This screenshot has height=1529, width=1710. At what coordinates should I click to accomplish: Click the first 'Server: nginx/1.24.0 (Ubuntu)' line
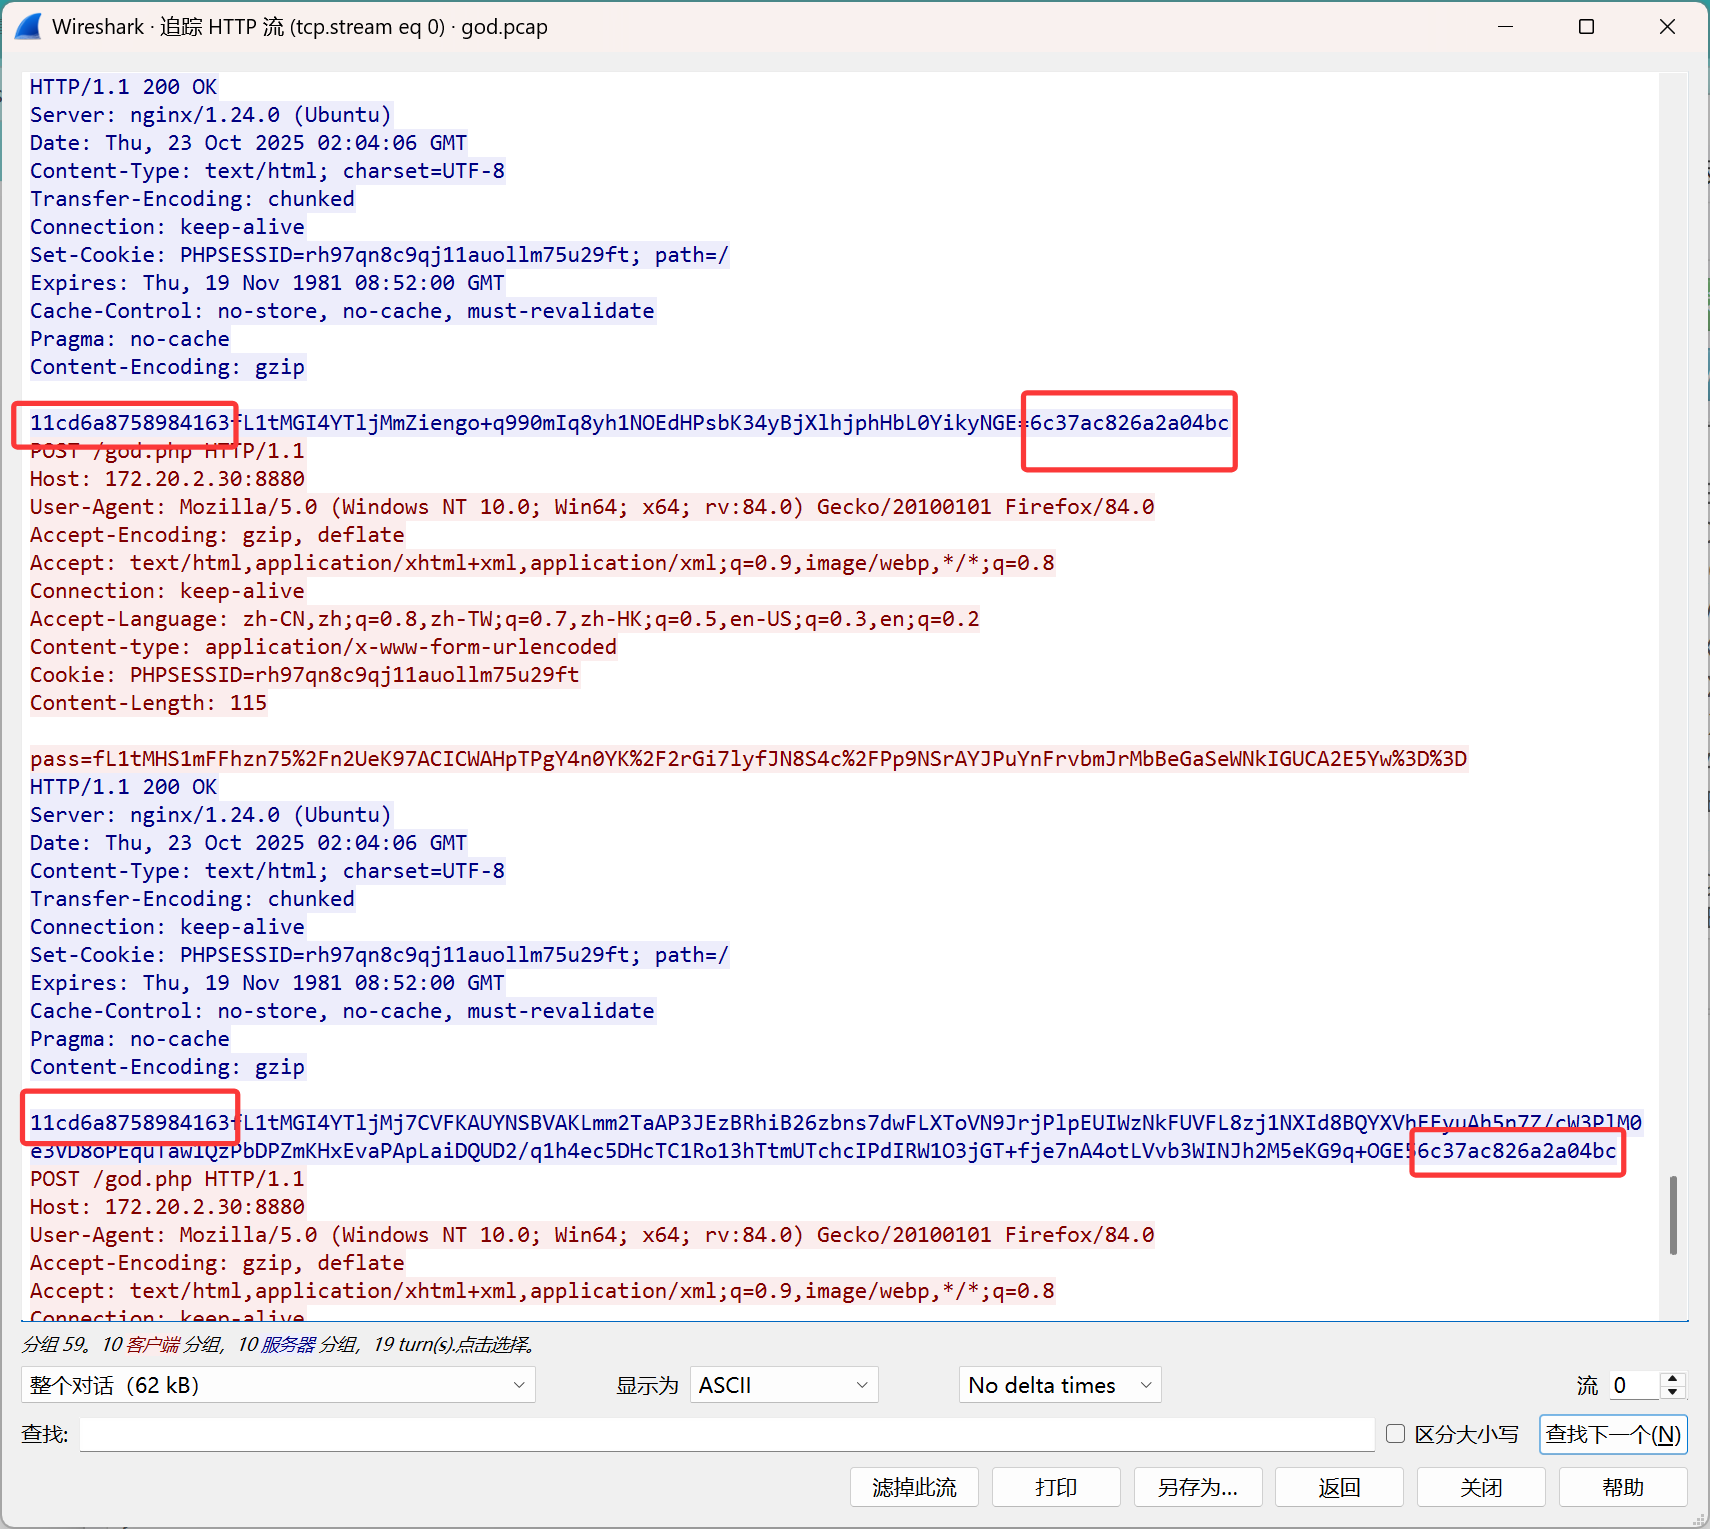pyautogui.click(x=210, y=115)
